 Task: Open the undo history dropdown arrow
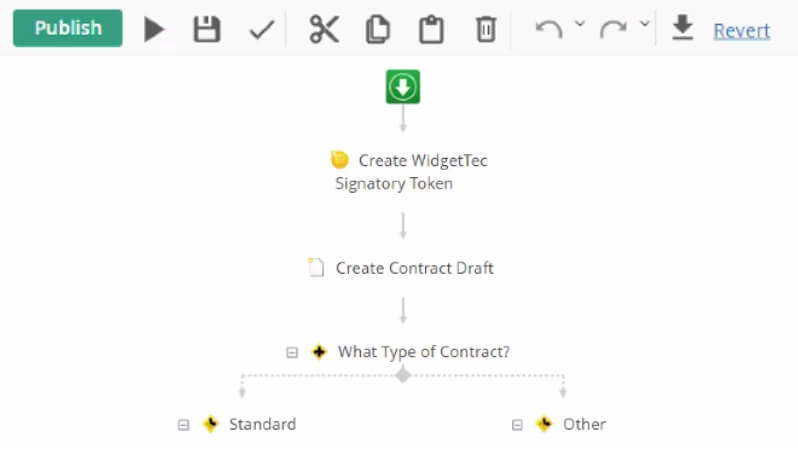580,23
